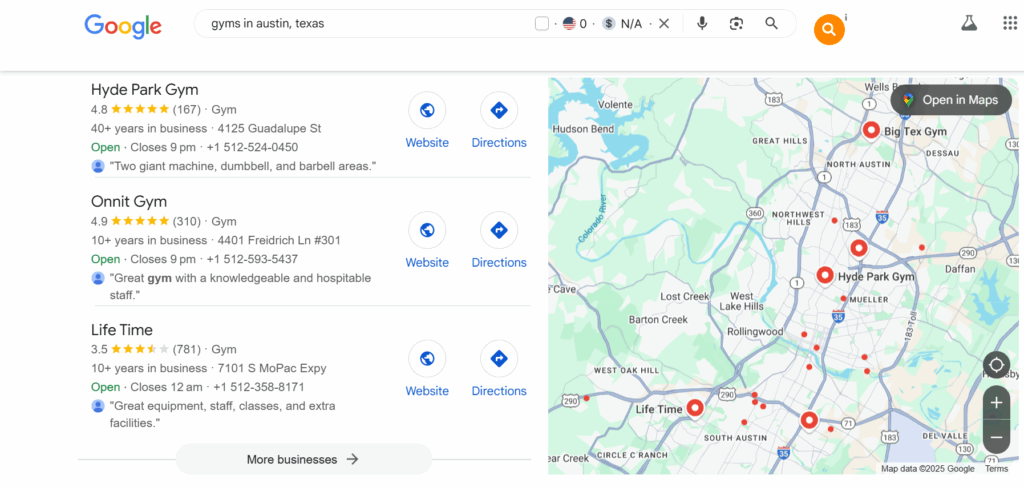
Task: Open the Life Time listing title
Action: (x=121, y=330)
